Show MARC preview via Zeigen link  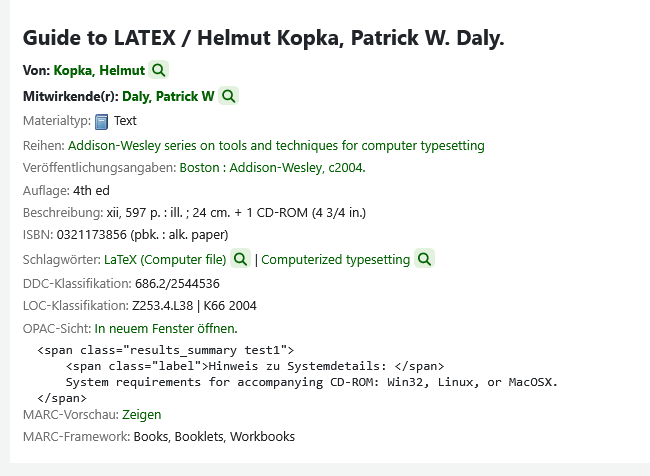click(141, 414)
